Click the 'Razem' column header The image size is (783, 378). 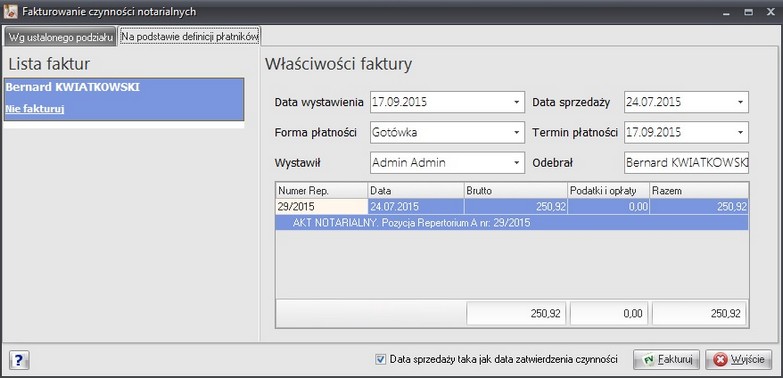coord(699,191)
